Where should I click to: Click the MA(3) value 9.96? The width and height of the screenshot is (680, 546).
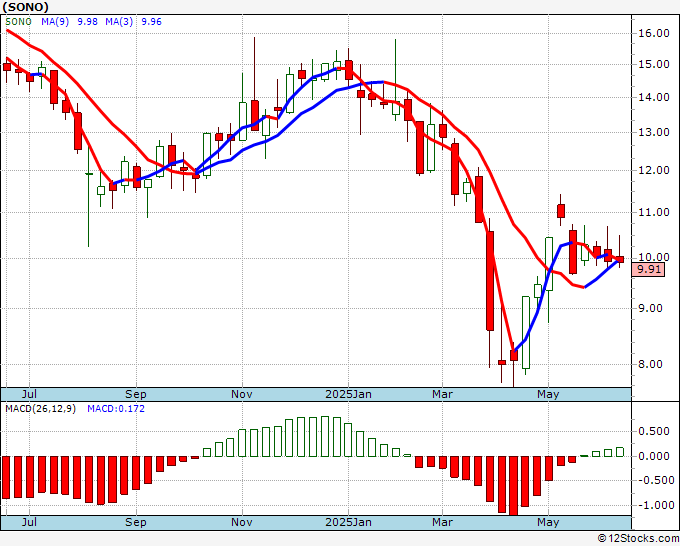[151, 22]
